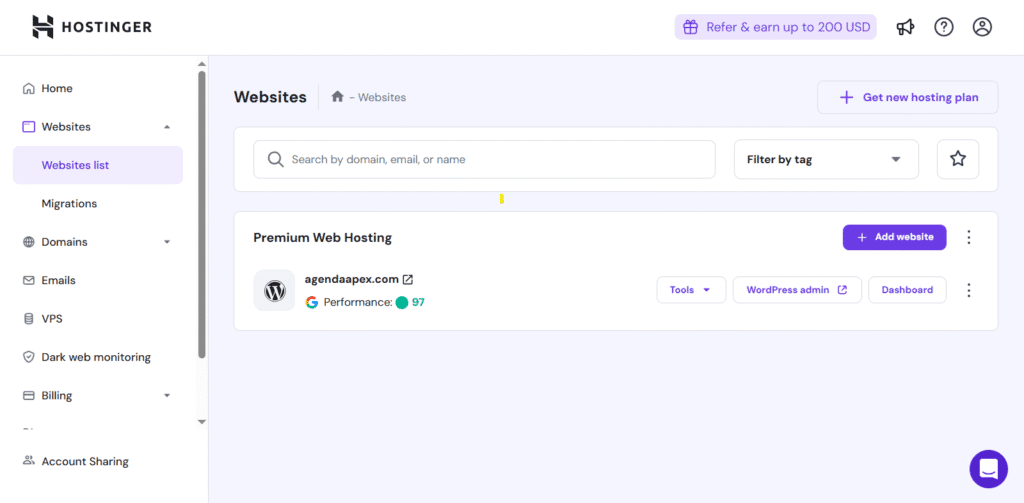Open the user profile icon

[x=982, y=27]
